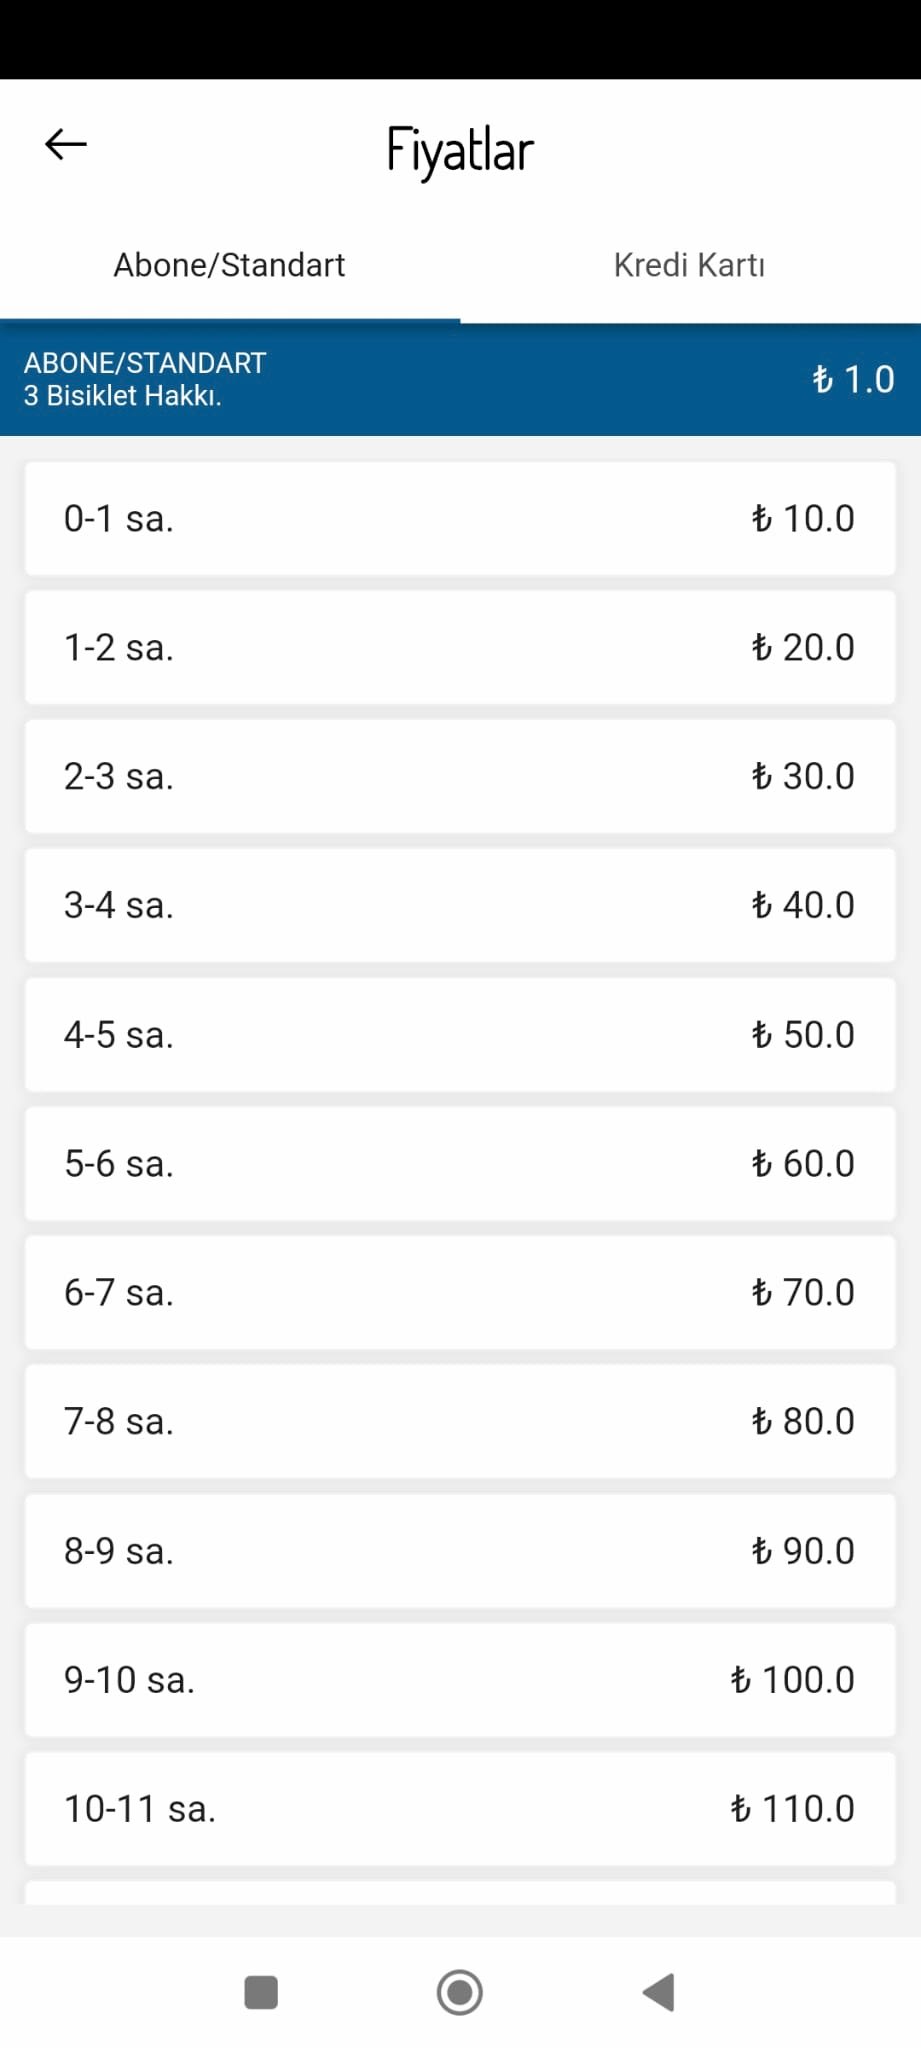Viewport: 921px width, 2048px height.
Task: Tap the back arrow in header
Action: [x=66, y=145]
